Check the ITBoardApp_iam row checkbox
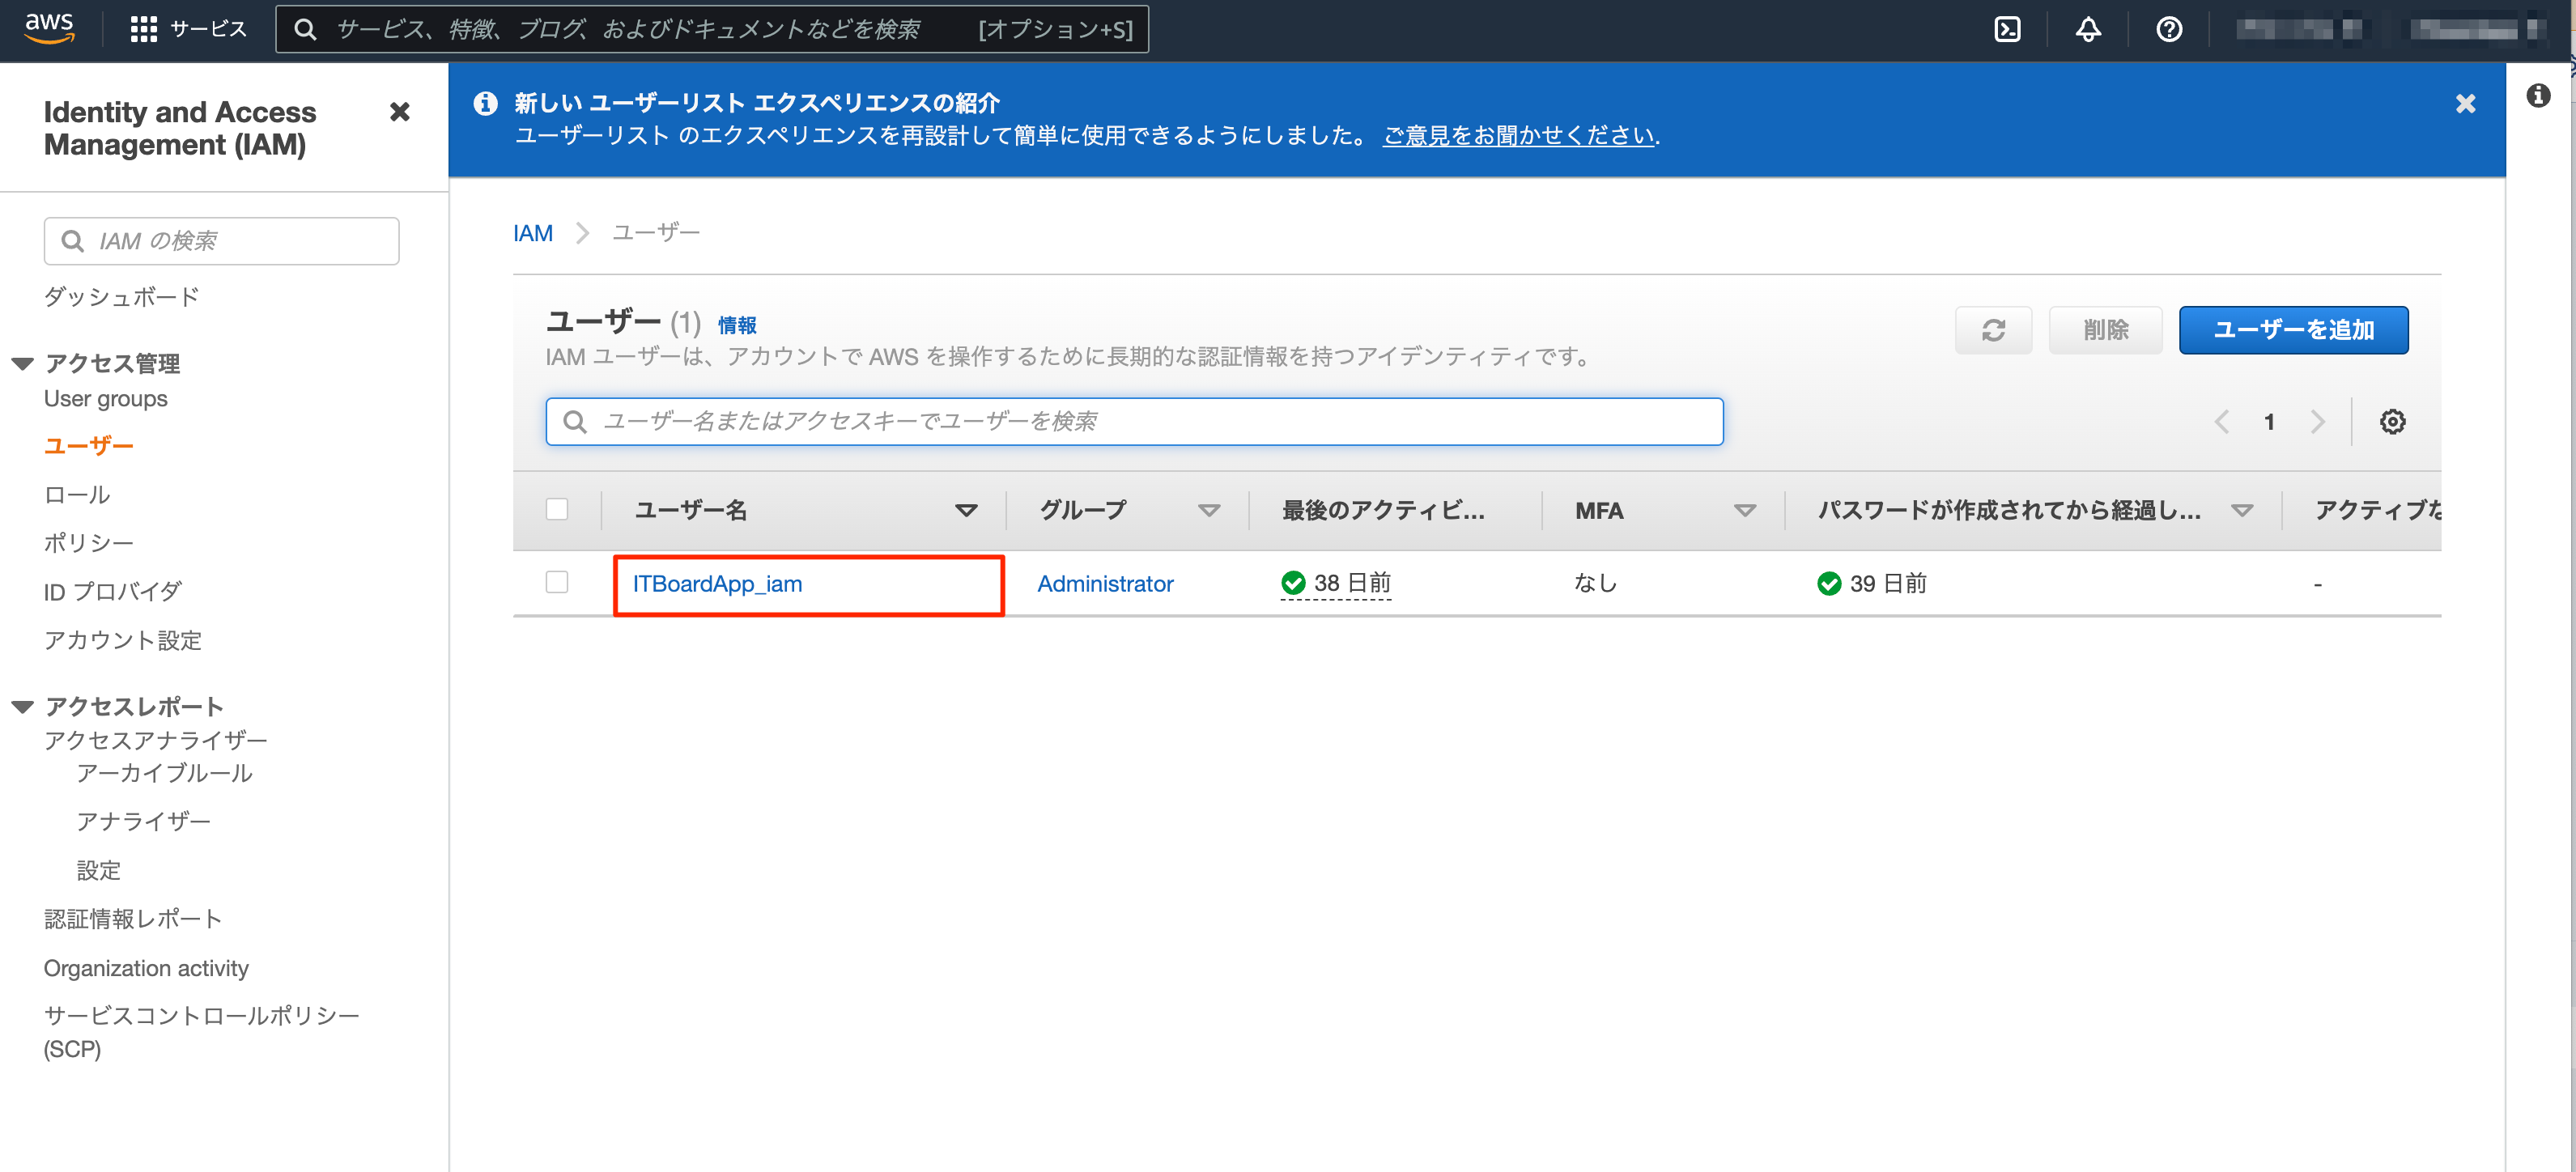Viewport: 2576px width, 1172px height. point(557,582)
